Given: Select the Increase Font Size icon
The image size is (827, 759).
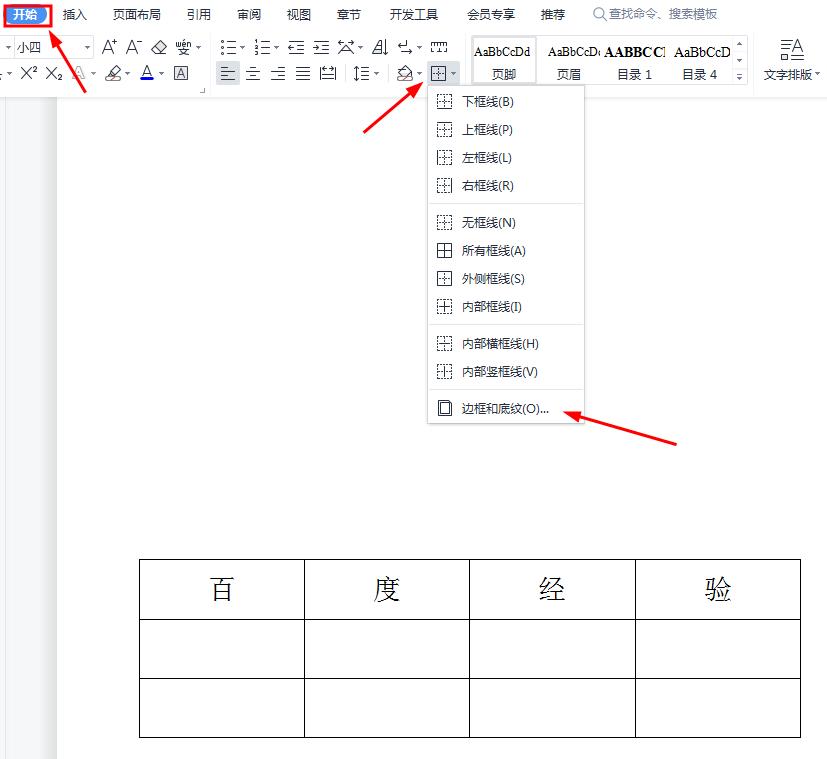Looking at the screenshot, I should 109,46.
